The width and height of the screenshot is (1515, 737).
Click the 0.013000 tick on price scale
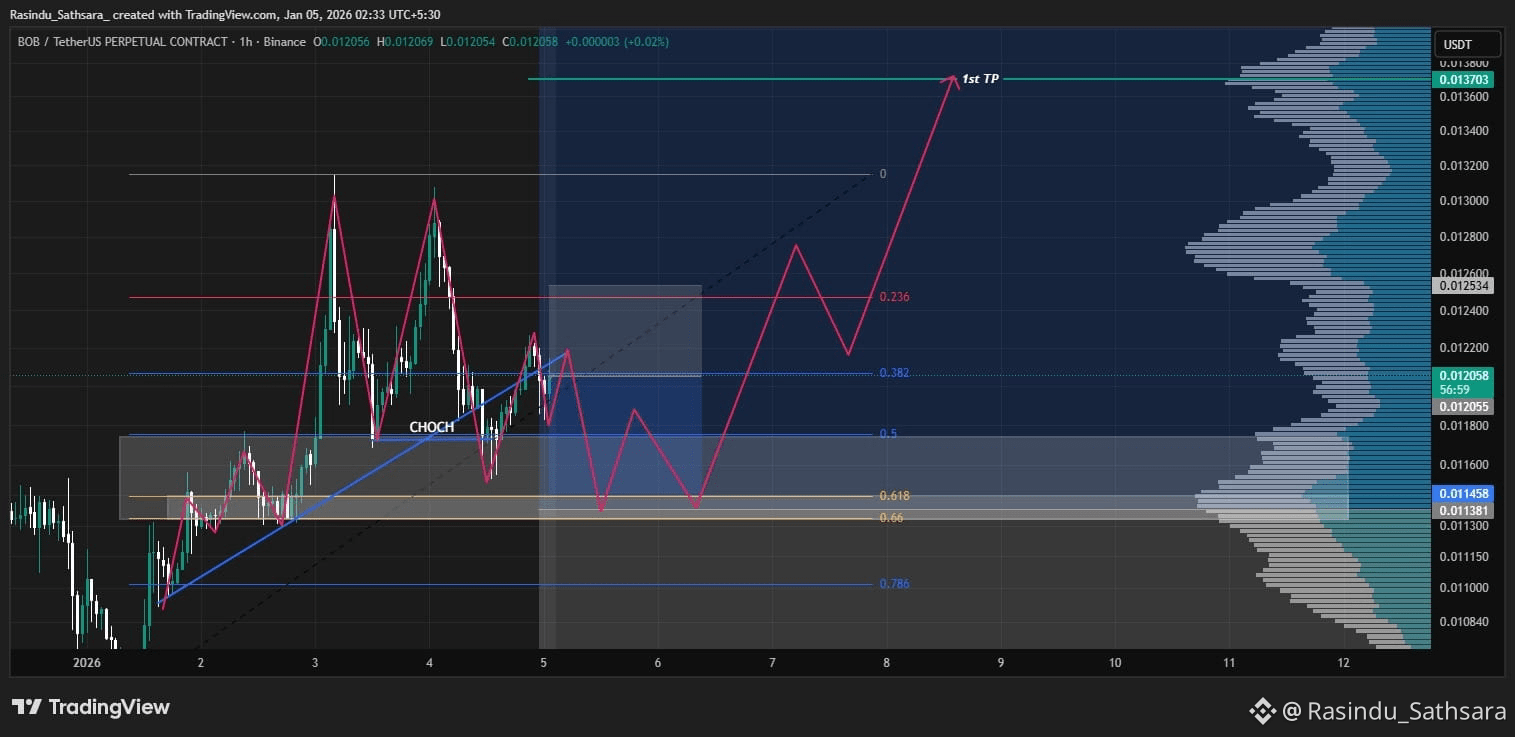click(x=1465, y=202)
